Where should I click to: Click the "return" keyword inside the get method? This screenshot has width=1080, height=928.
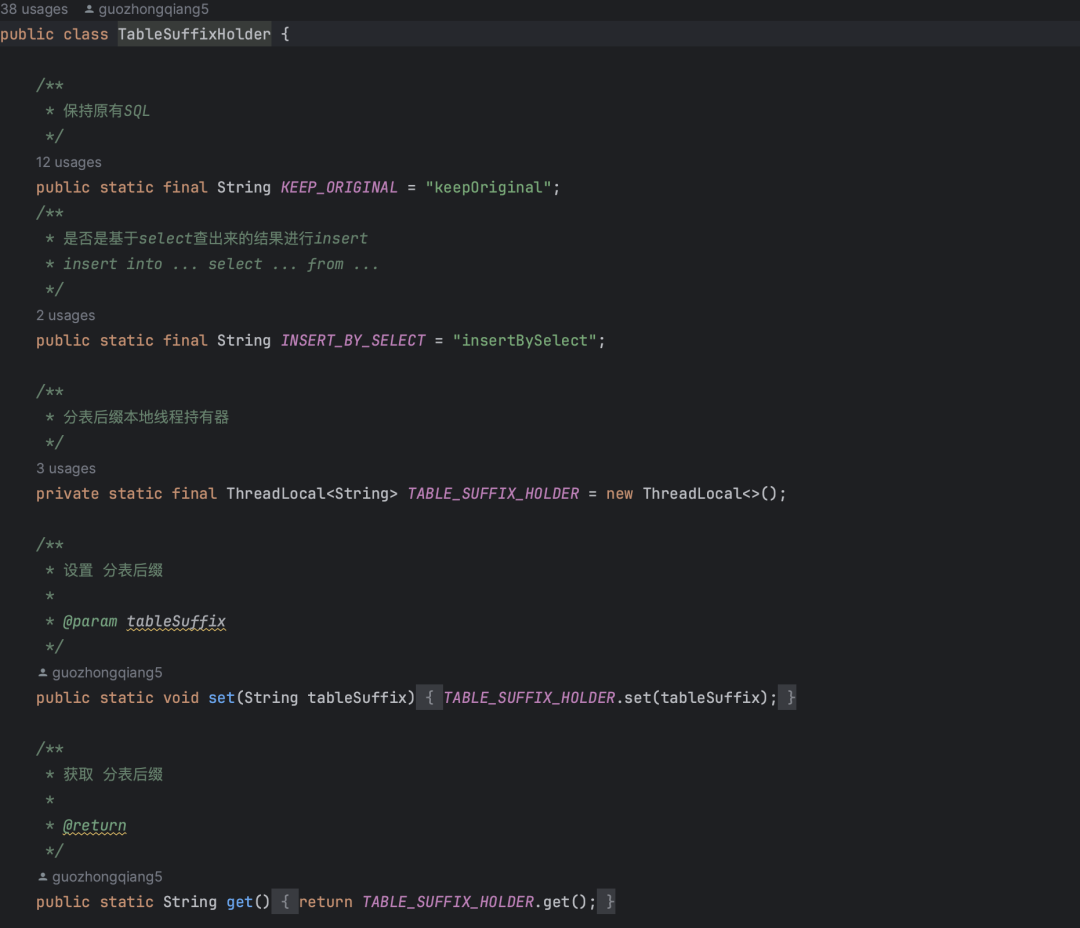tap(326, 901)
